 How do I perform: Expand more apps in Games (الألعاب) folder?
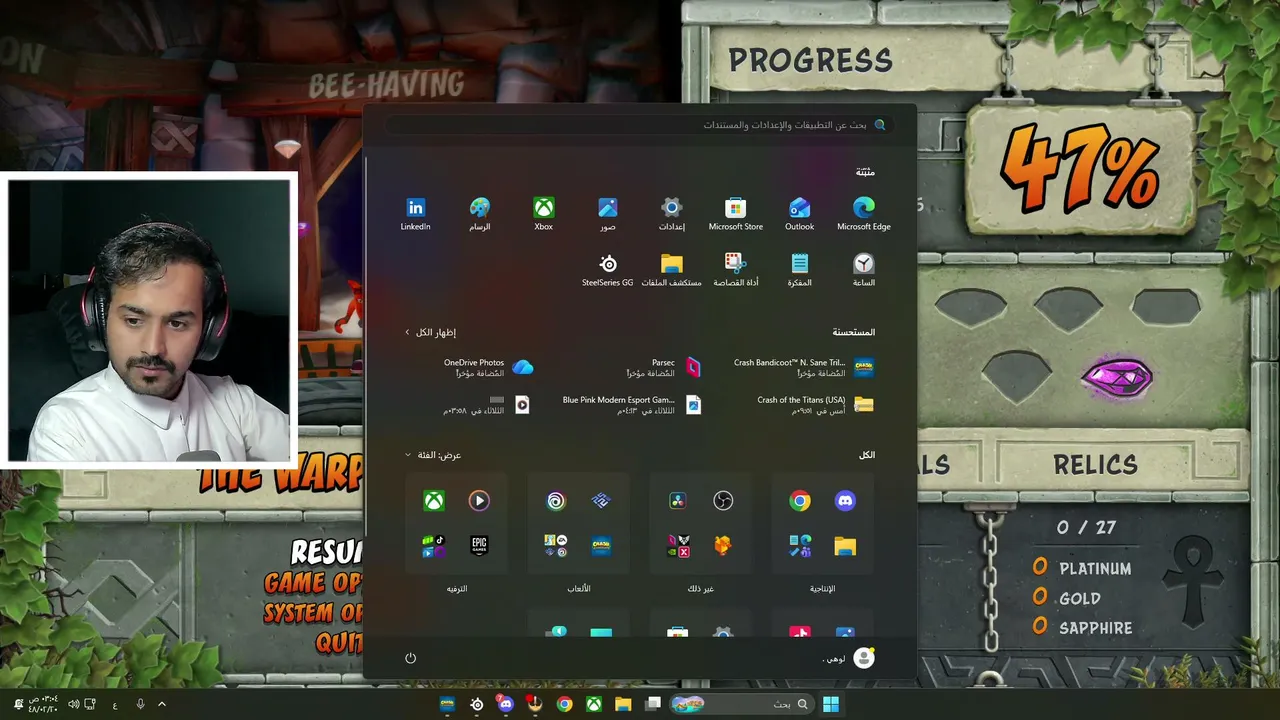coord(556,546)
